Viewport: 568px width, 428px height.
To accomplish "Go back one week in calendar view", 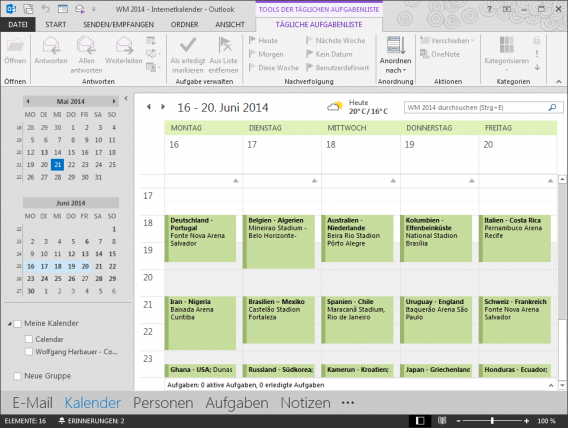I will [x=149, y=106].
